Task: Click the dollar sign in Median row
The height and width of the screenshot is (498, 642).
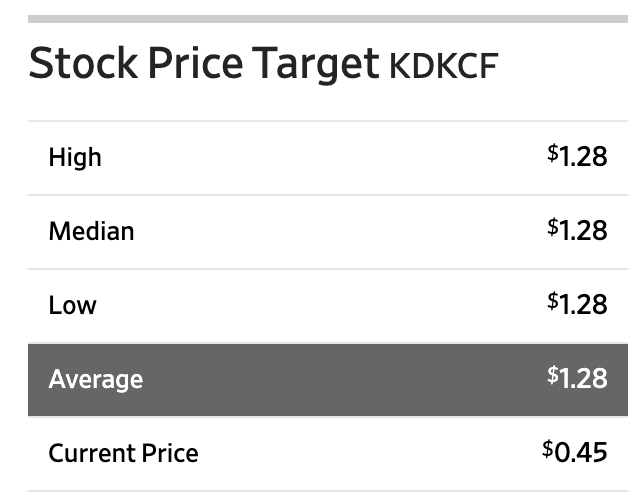Action: click(553, 227)
